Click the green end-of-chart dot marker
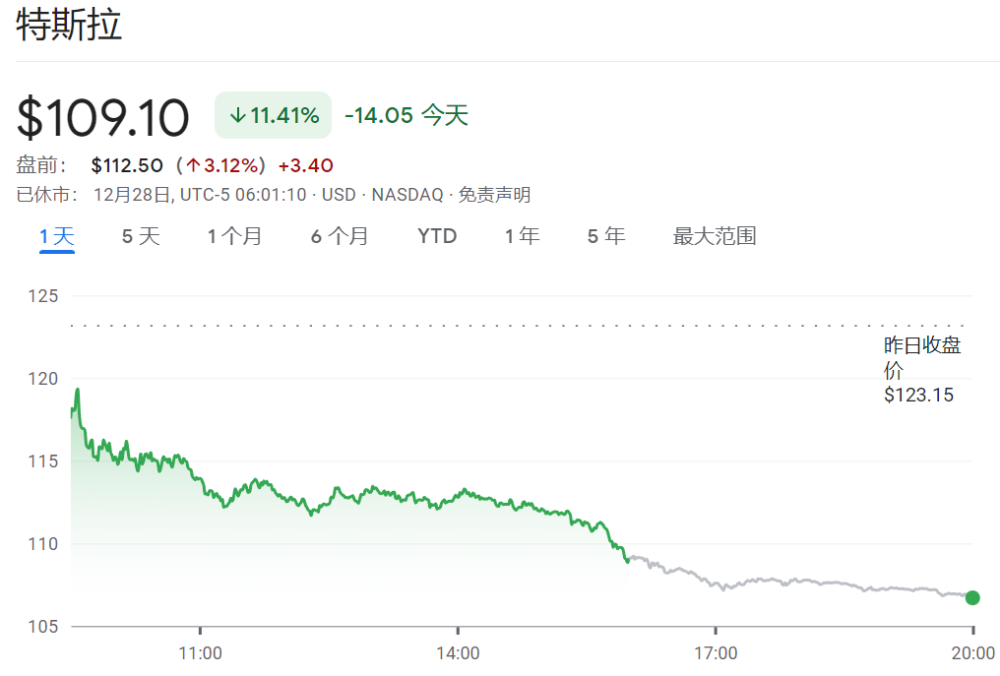 972,598
